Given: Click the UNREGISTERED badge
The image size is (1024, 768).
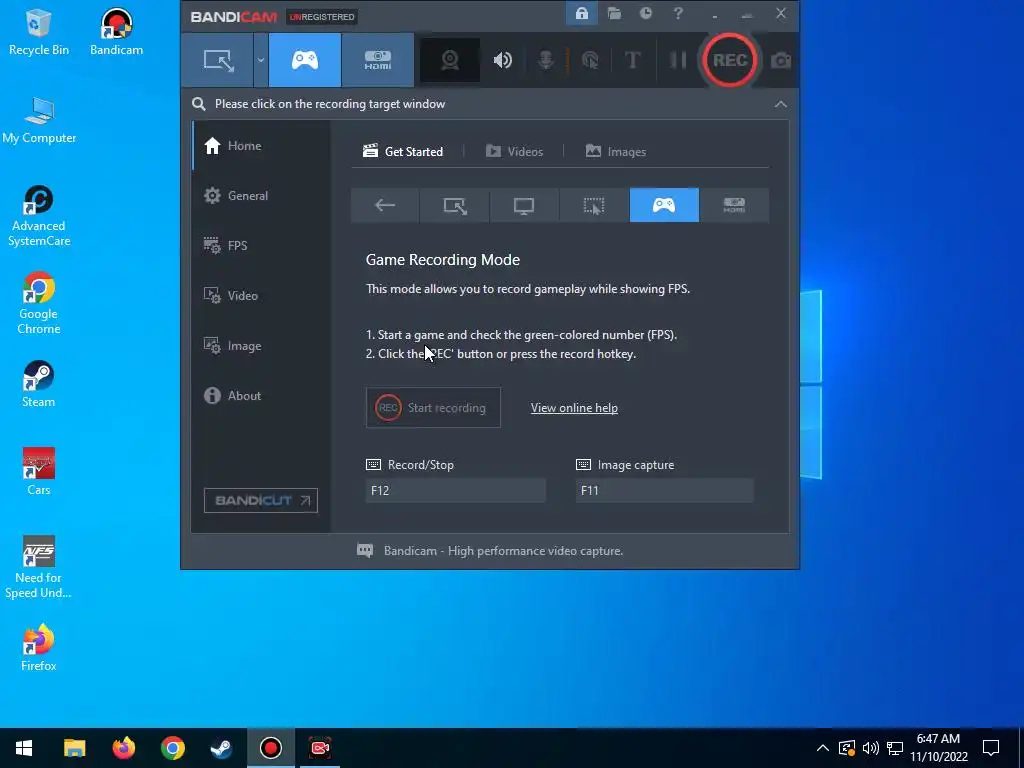Looking at the screenshot, I should point(321,16).
